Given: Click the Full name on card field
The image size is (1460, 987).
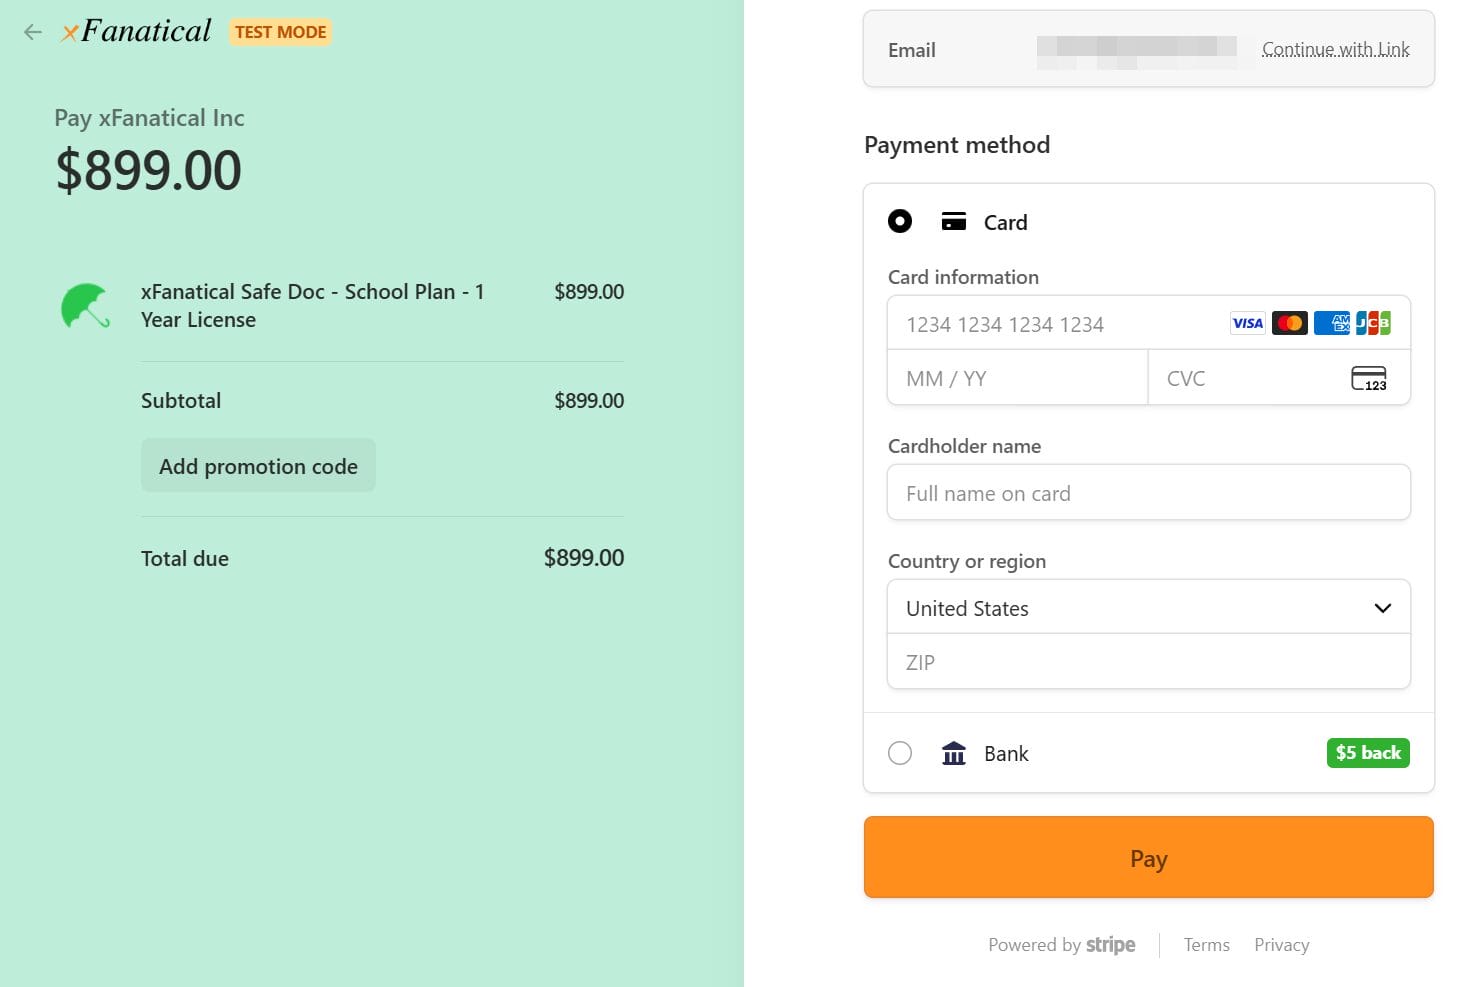Looking at the screenshot, I should [1148, 493].
